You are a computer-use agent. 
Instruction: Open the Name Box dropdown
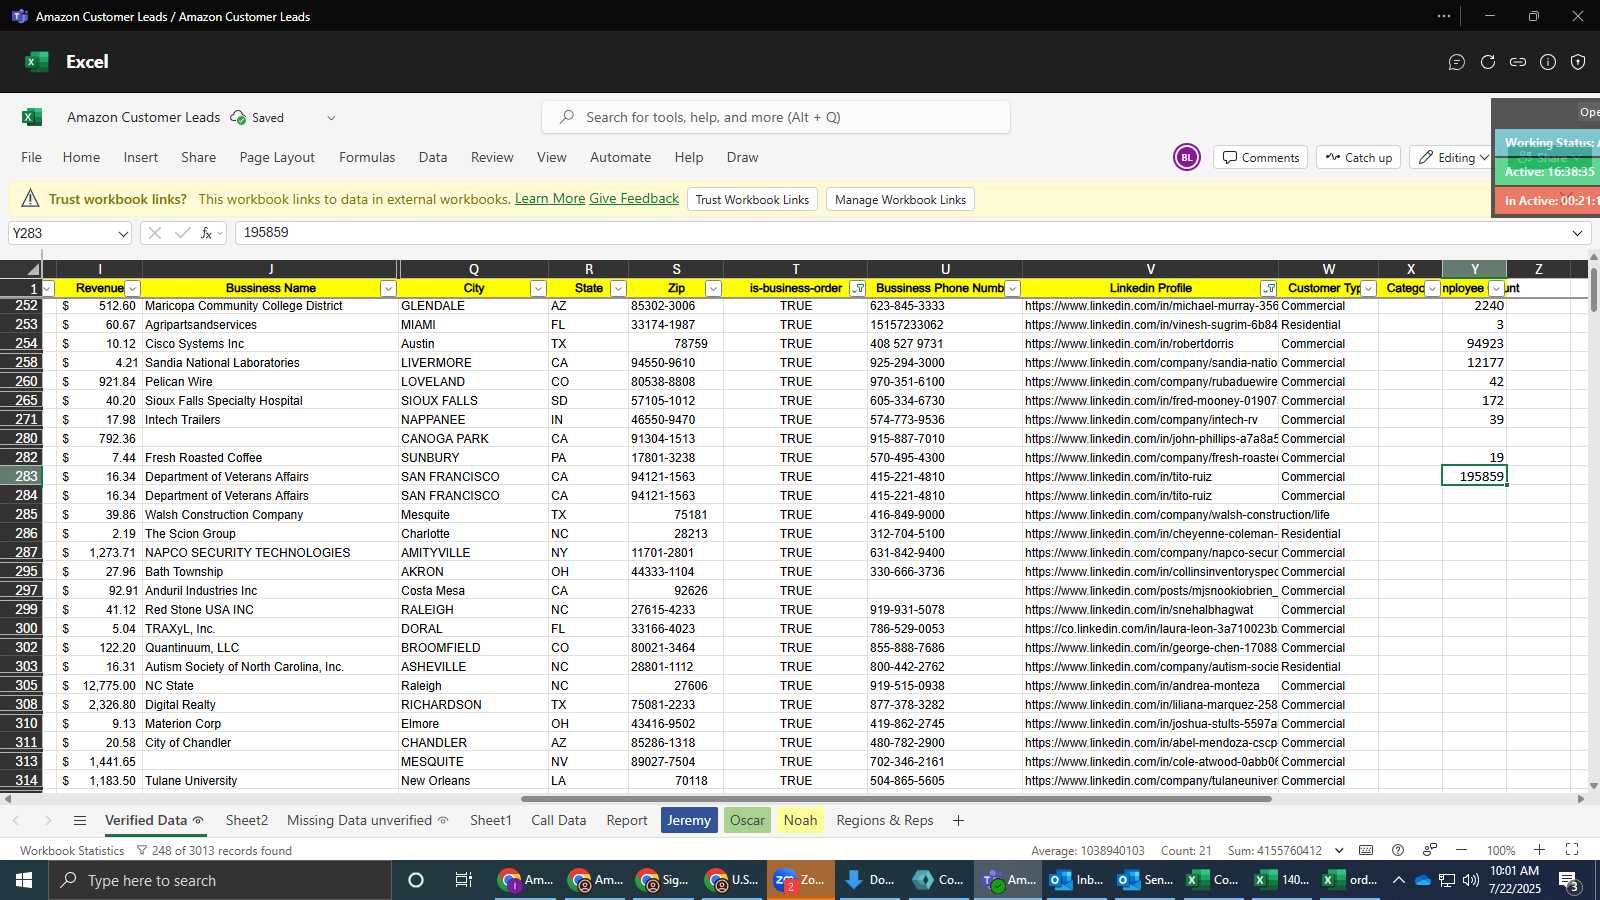(x=123, y=233)
